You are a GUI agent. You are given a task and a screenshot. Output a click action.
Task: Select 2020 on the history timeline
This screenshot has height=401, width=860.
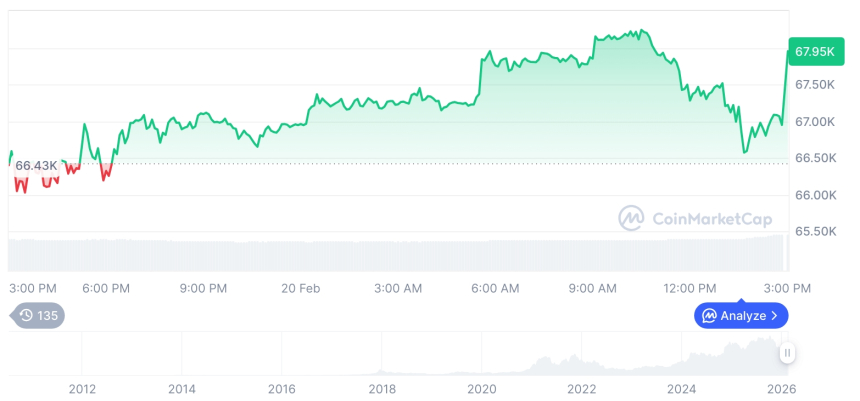coord(482,389)
